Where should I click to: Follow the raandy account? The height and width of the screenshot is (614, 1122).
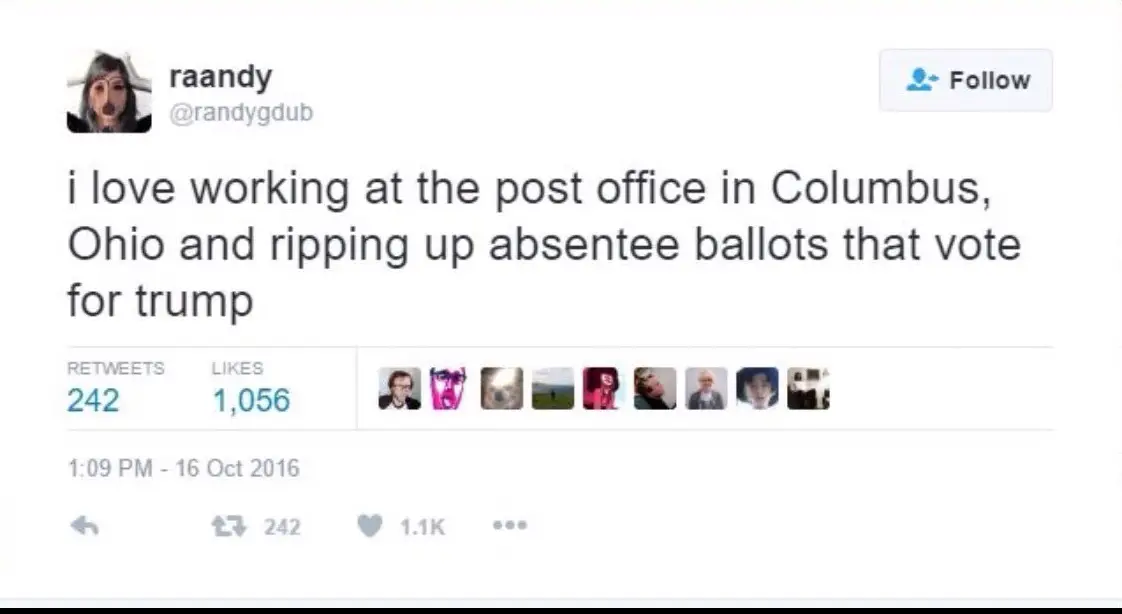click(966, 80)
